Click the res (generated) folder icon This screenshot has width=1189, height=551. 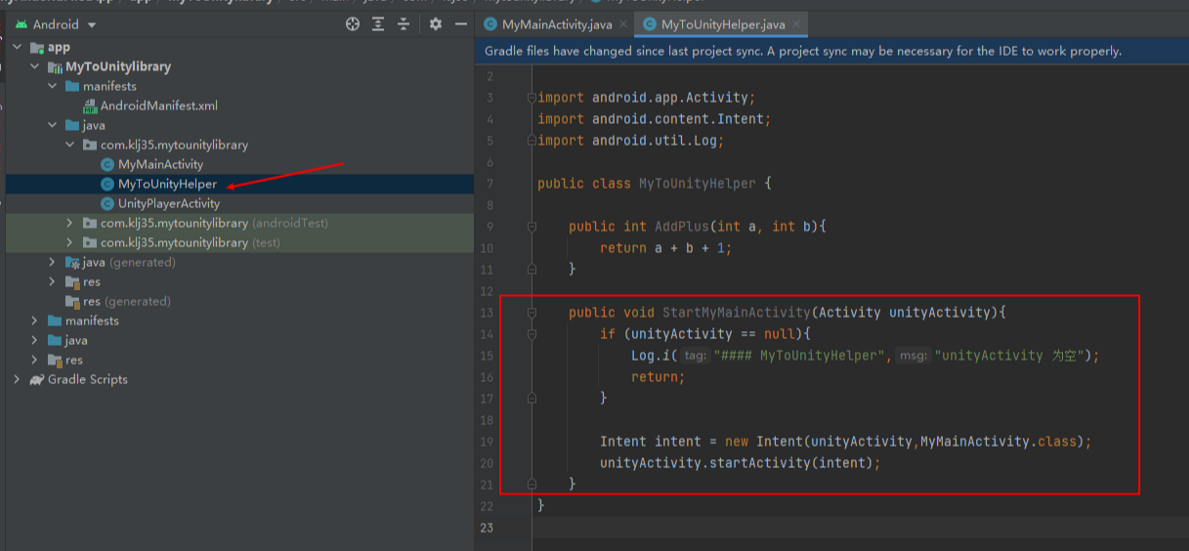[72, 302]
